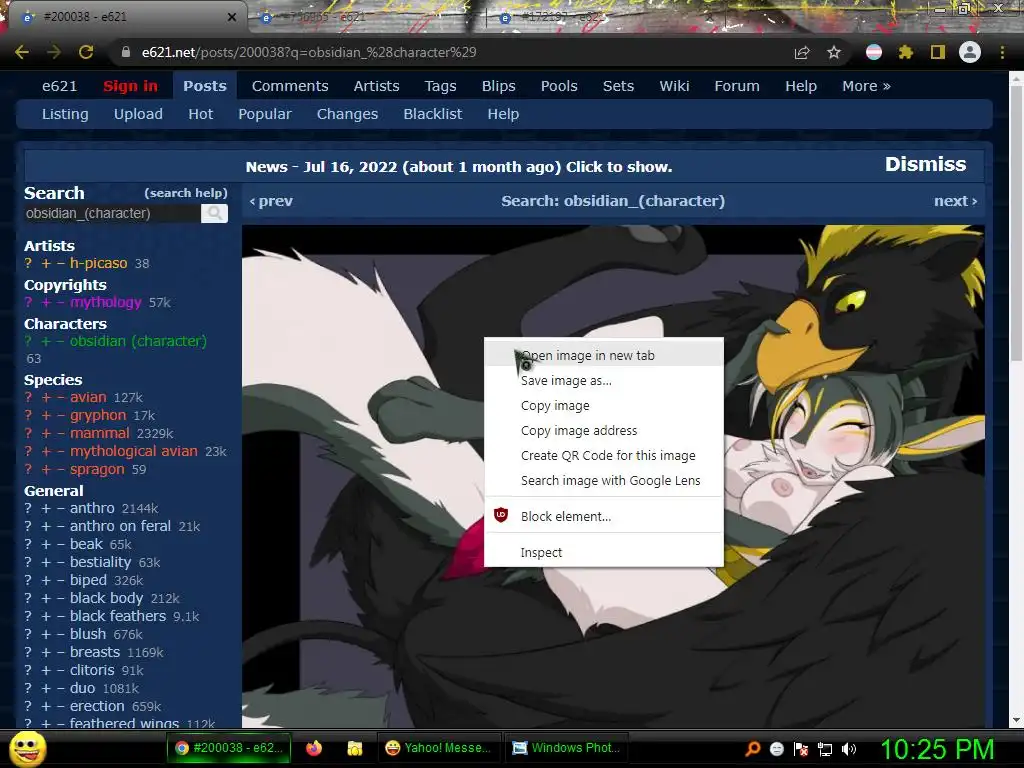Click the flag with red X tray icon
The height and width of the screenshot is (768, 1024).
[x=801, y=749]
